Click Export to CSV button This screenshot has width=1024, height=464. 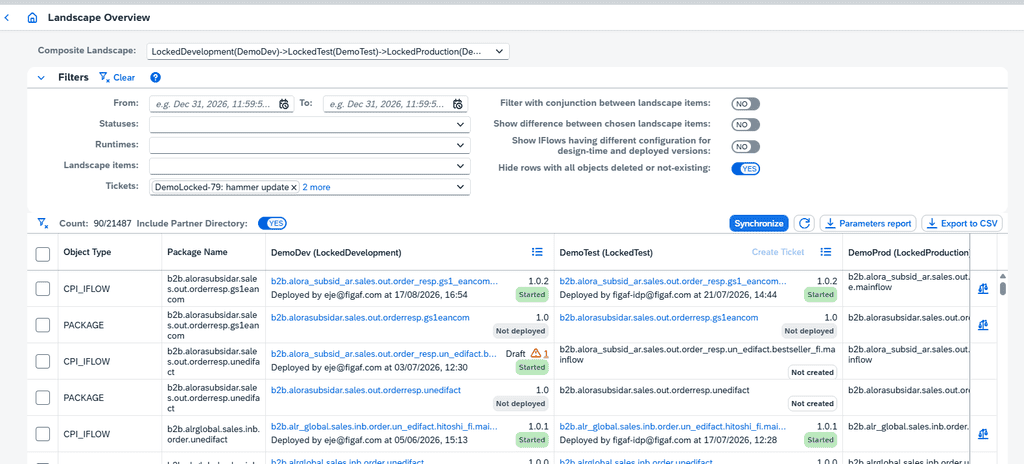[962, 224]
